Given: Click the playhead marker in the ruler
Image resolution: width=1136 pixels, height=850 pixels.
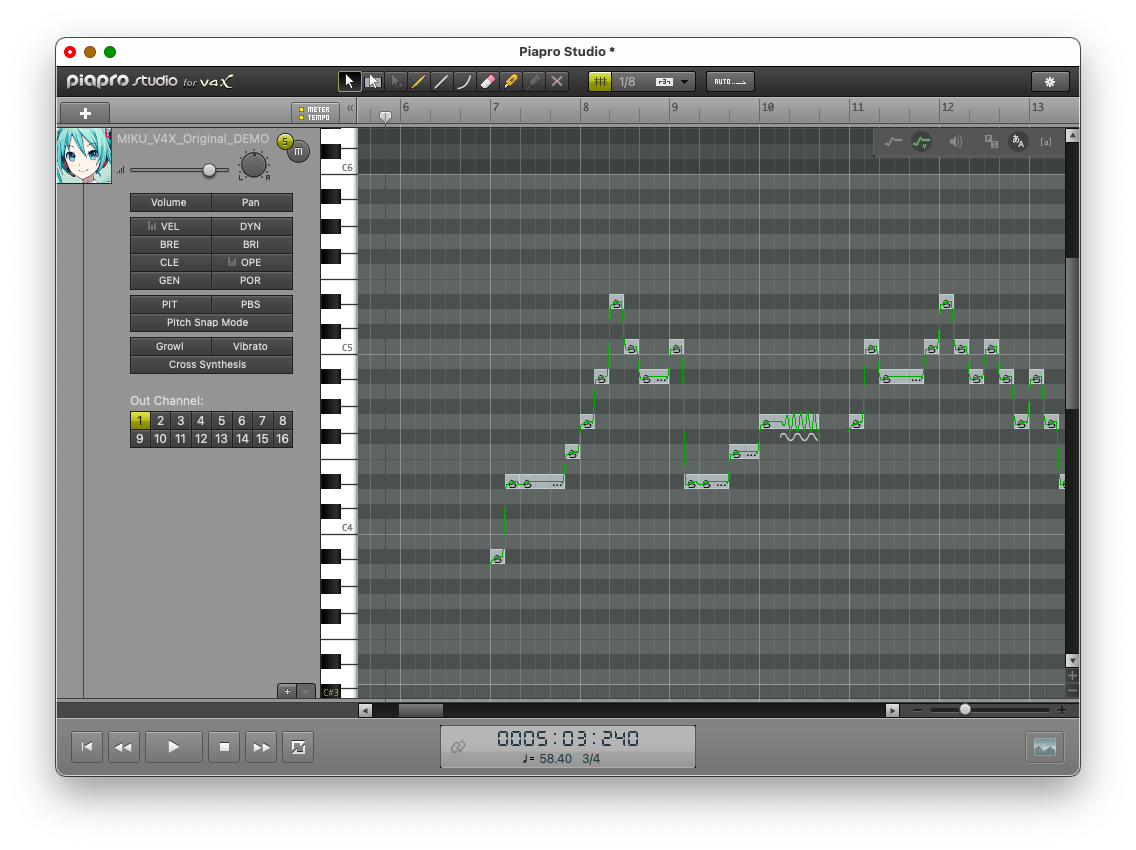Looking at the screenshot, I should tap(385, 117).
